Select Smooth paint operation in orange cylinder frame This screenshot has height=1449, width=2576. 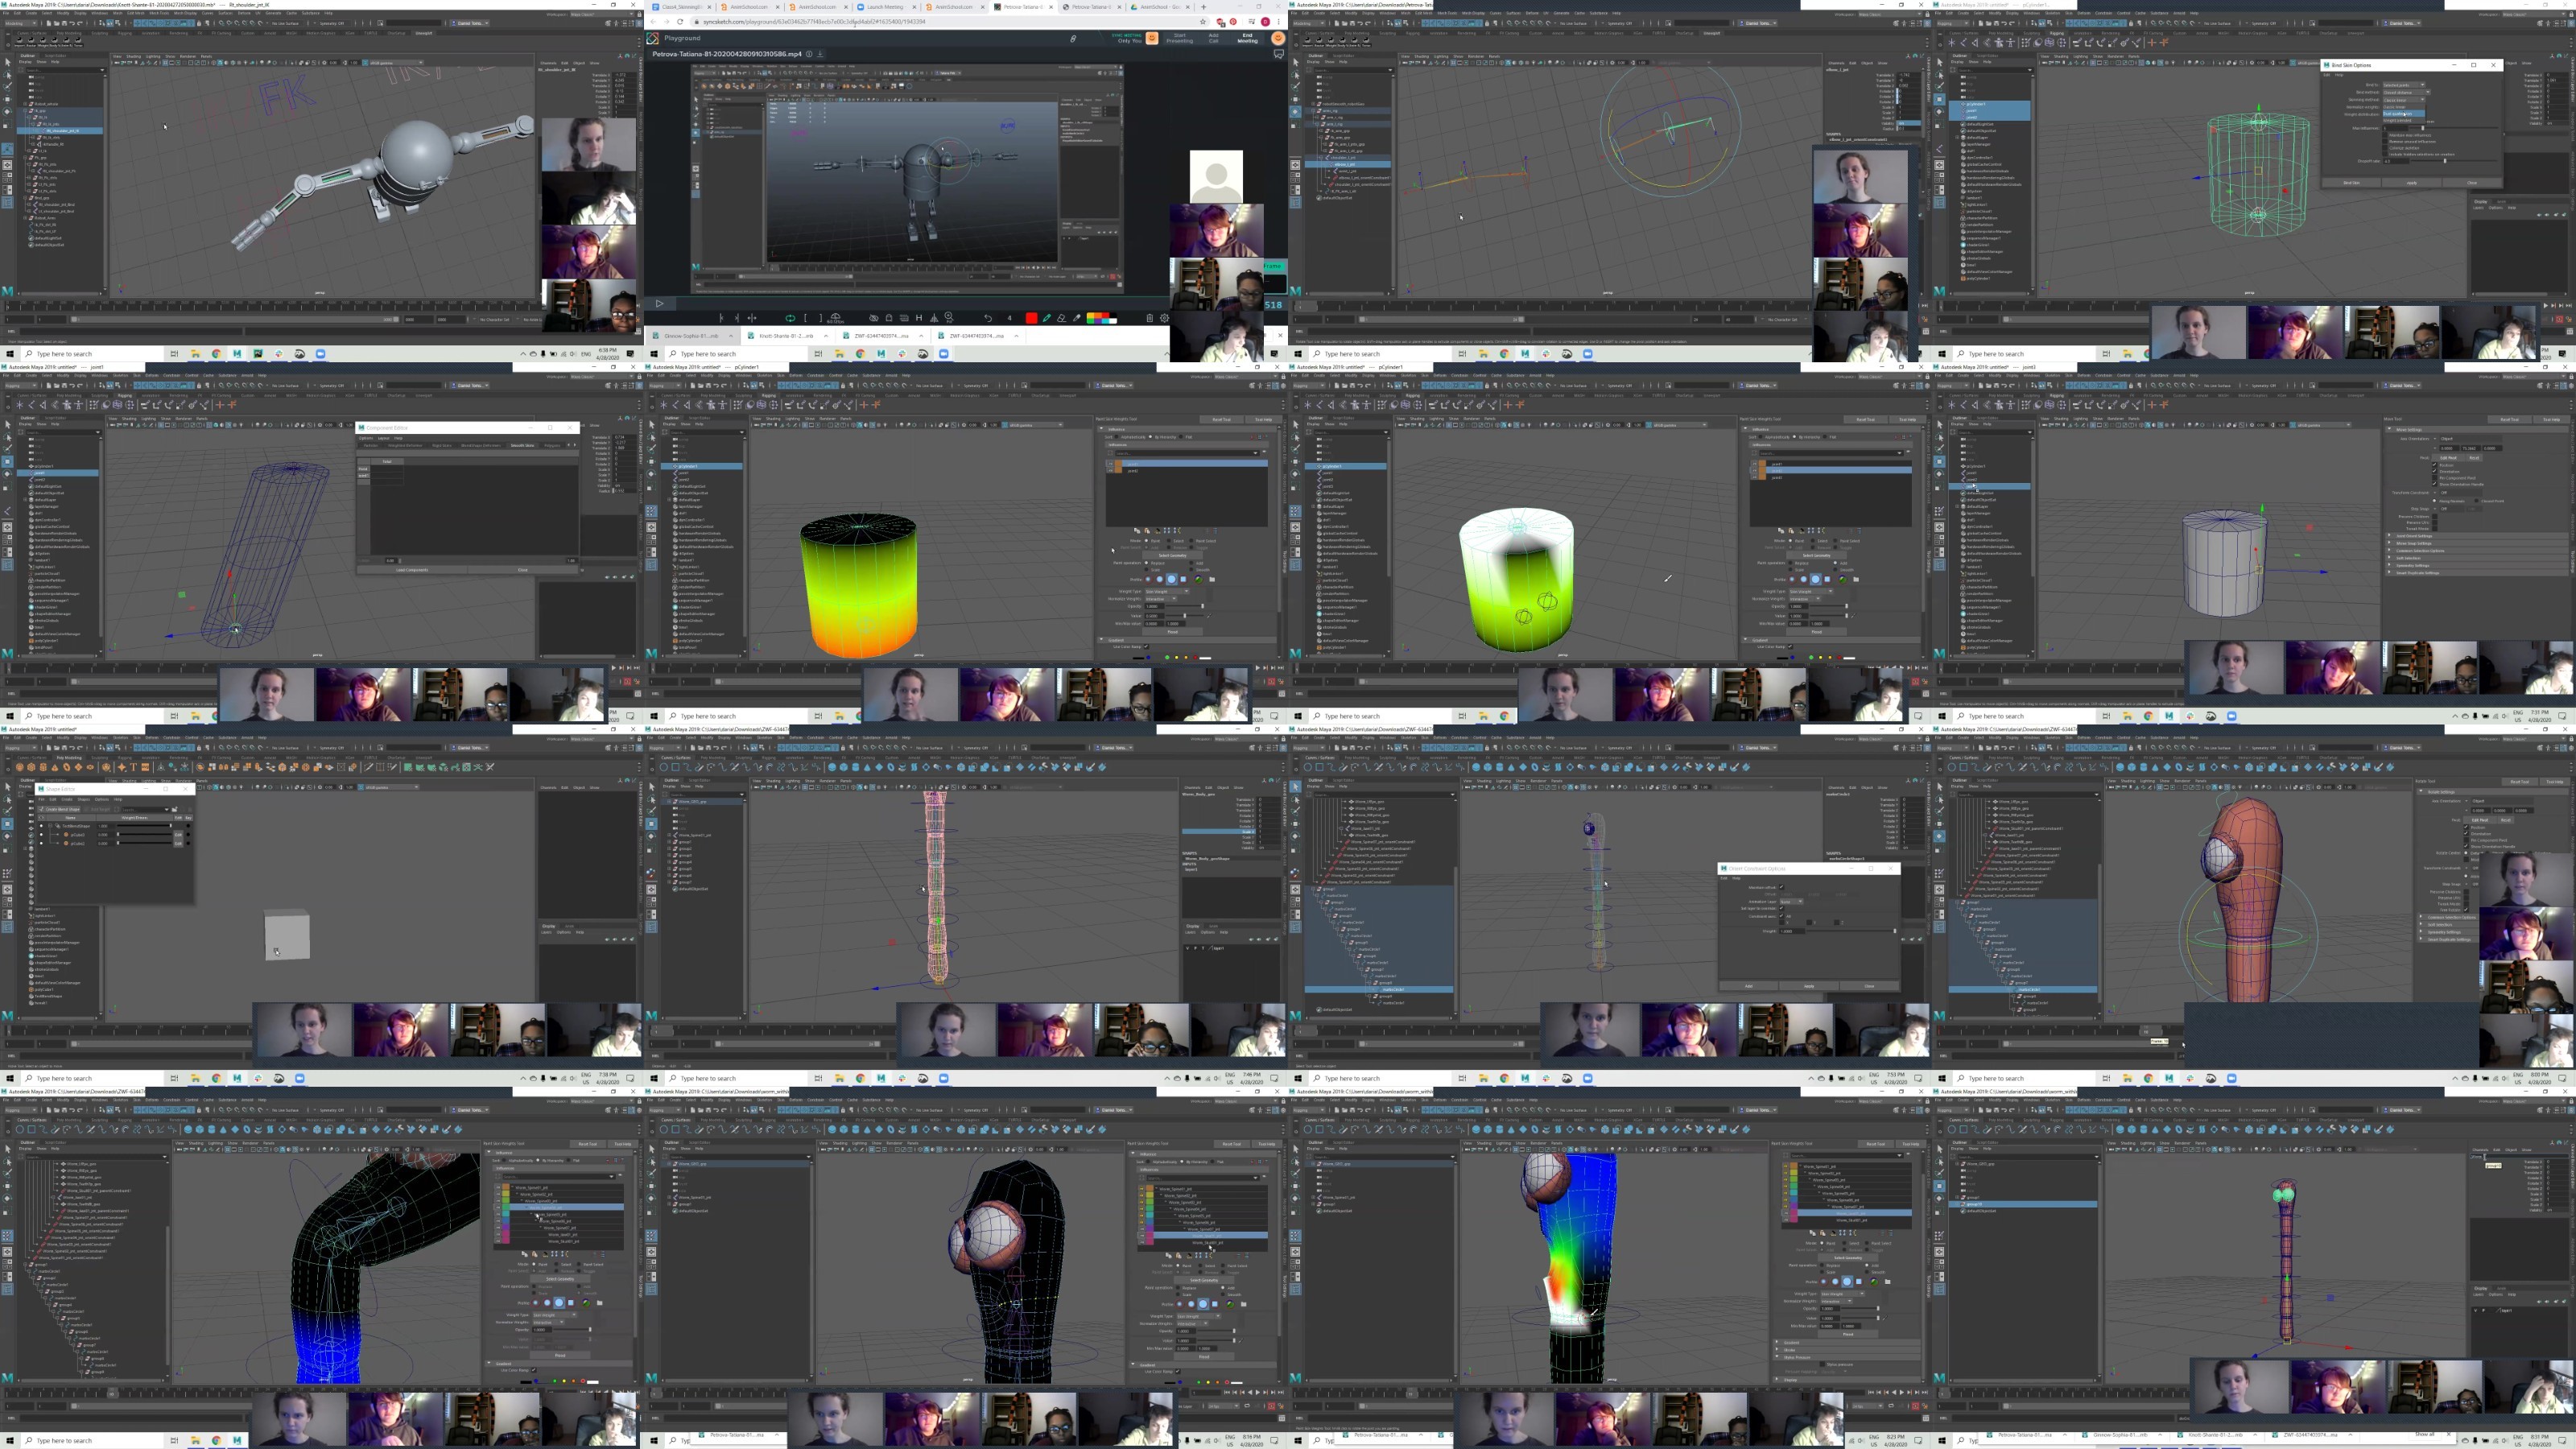pyautogui.click(x=1191, y=570)
